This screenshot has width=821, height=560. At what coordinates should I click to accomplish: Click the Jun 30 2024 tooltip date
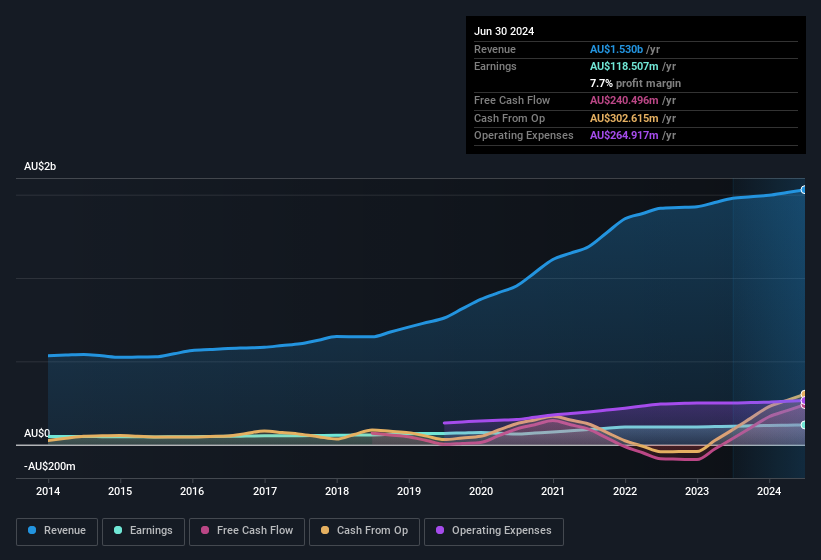504,31
